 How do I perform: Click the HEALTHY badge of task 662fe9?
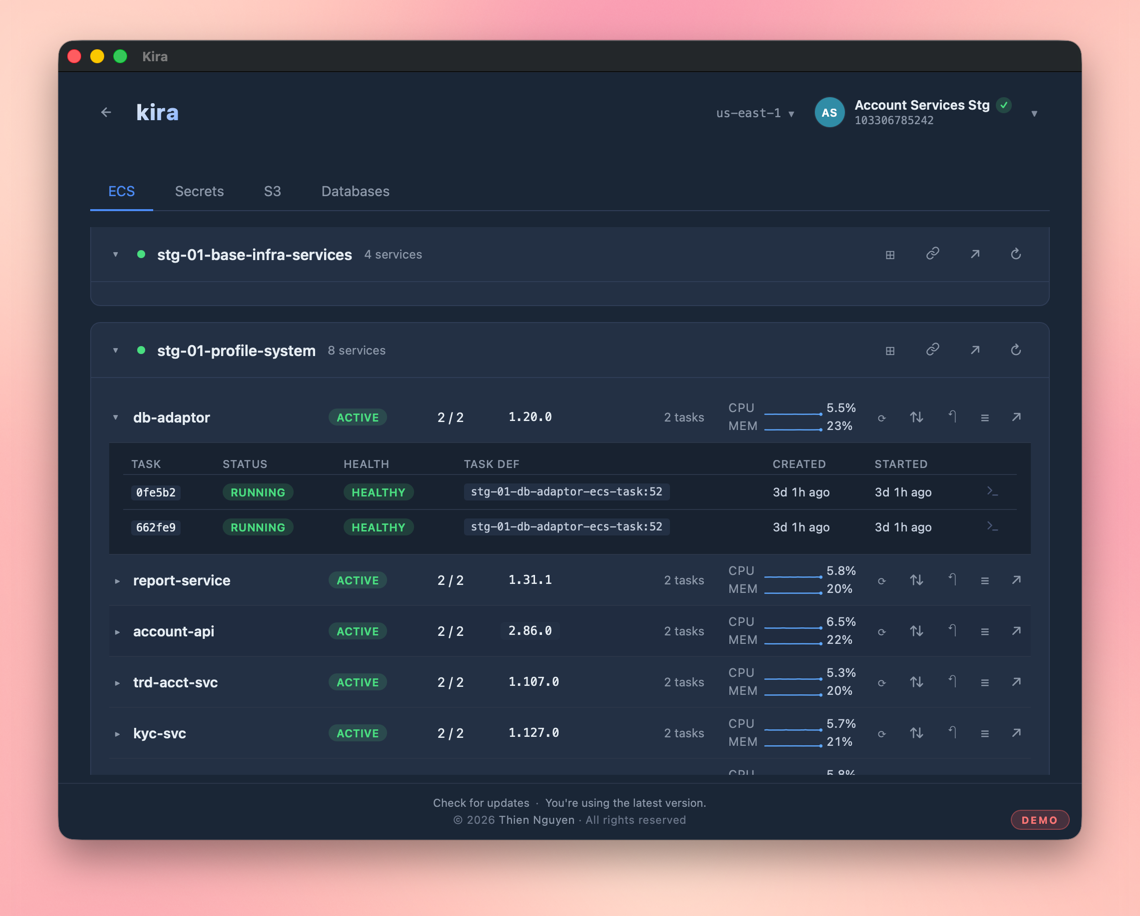pos(378,526)
